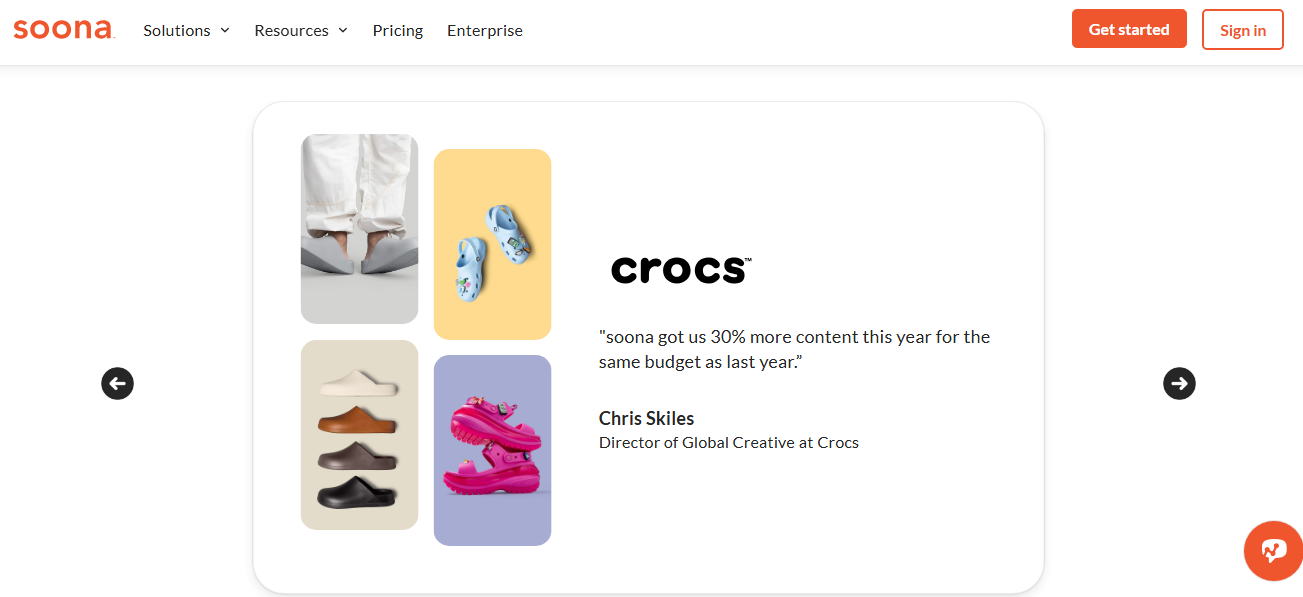Image resolution: width=1303 pixels, height=597 pixels.
Task: Open the Resources menu label
Action: pyautogui.click(x=291, y=30)
